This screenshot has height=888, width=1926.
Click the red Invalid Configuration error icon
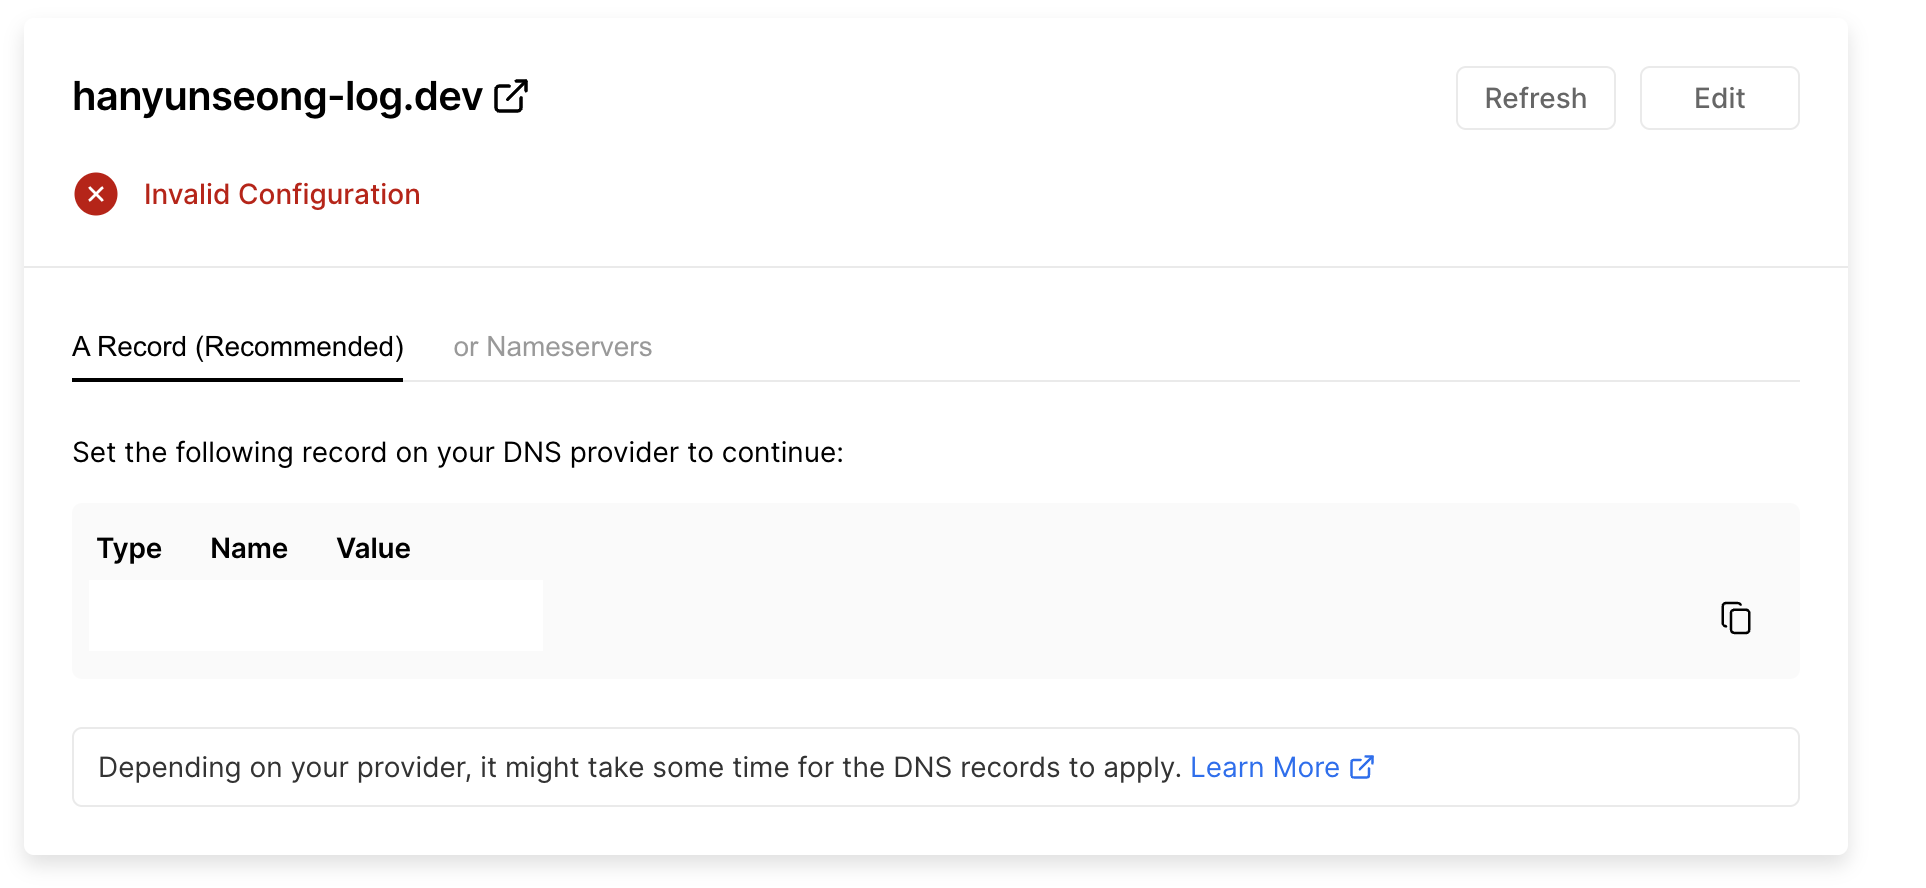(96, 194)
